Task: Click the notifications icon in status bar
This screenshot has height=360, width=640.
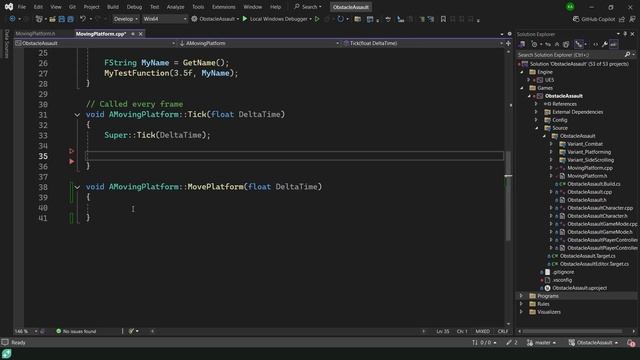Action: (631, 342)
